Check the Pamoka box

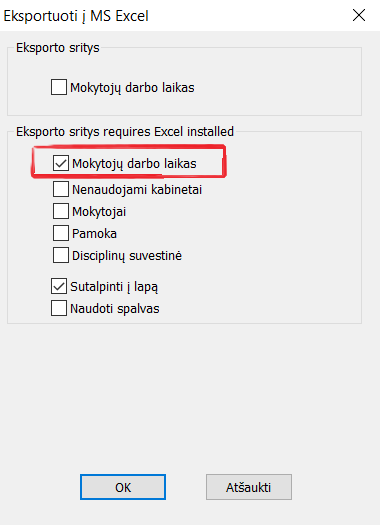point(61,233)
